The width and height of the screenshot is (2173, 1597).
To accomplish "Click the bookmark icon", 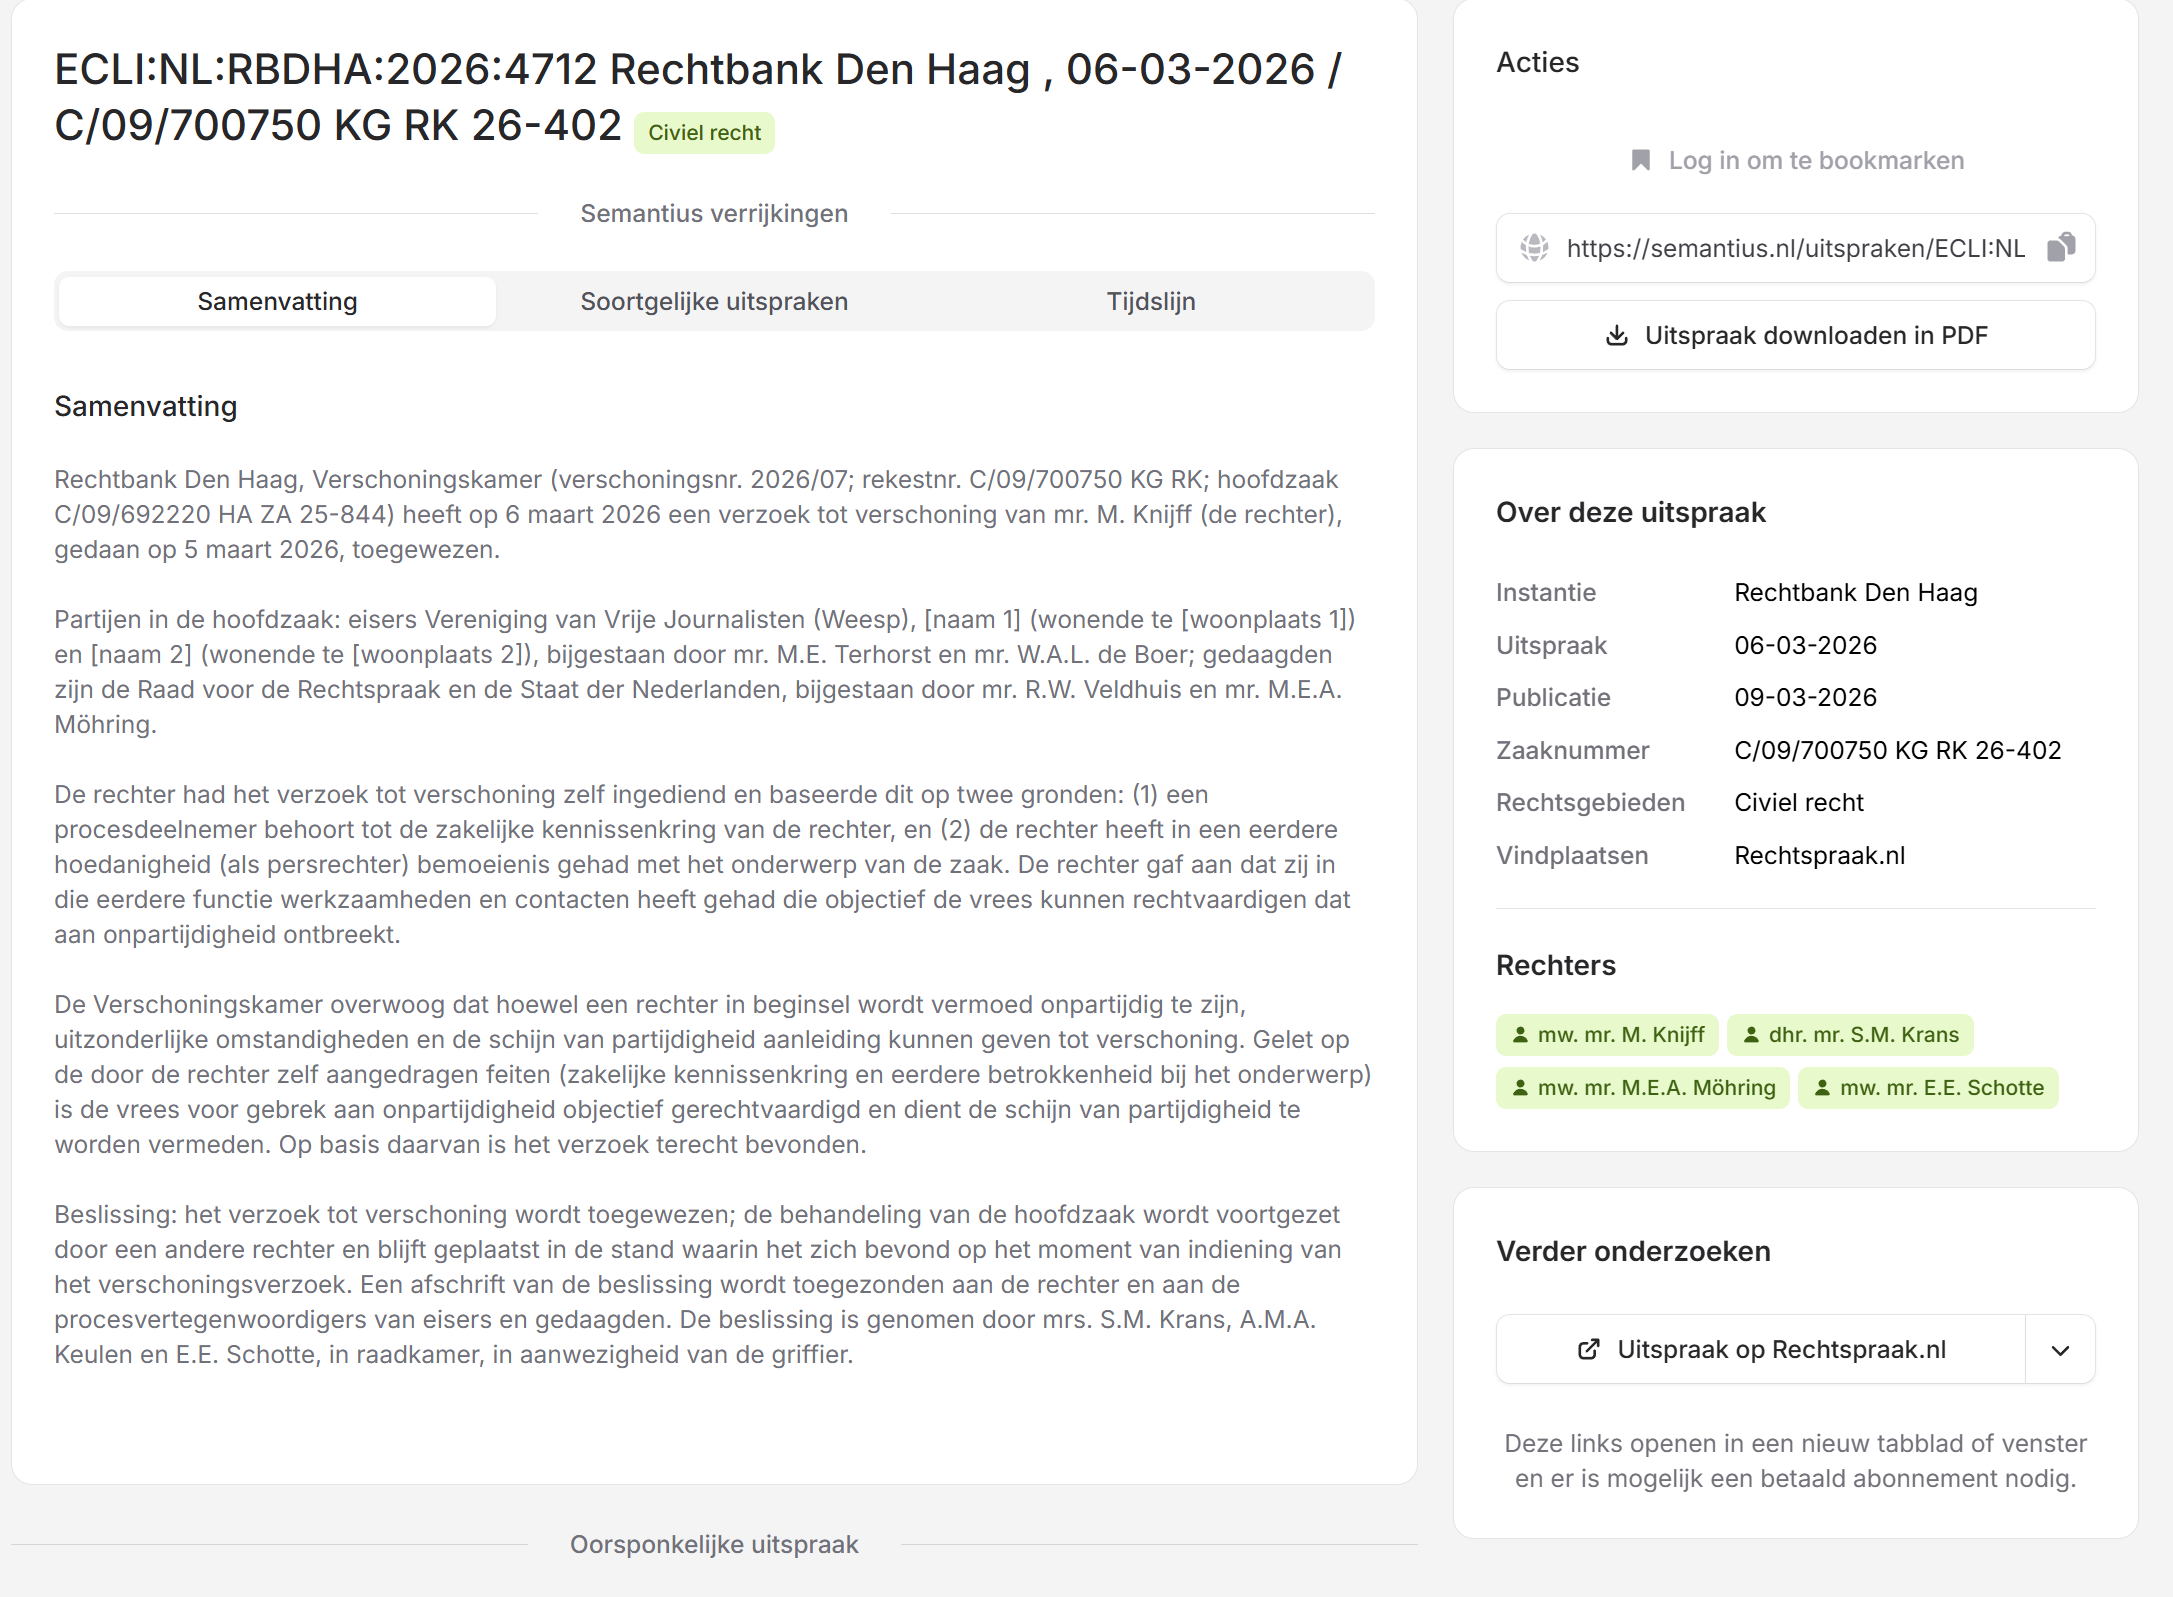I will [1640, 160].
